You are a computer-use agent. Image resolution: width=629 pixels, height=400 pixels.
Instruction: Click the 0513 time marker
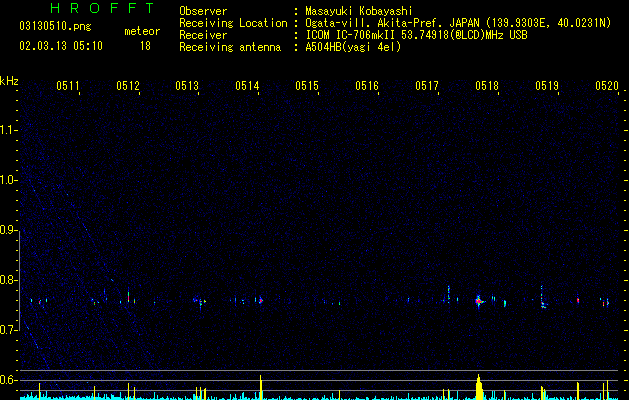(x=187, y=86)
